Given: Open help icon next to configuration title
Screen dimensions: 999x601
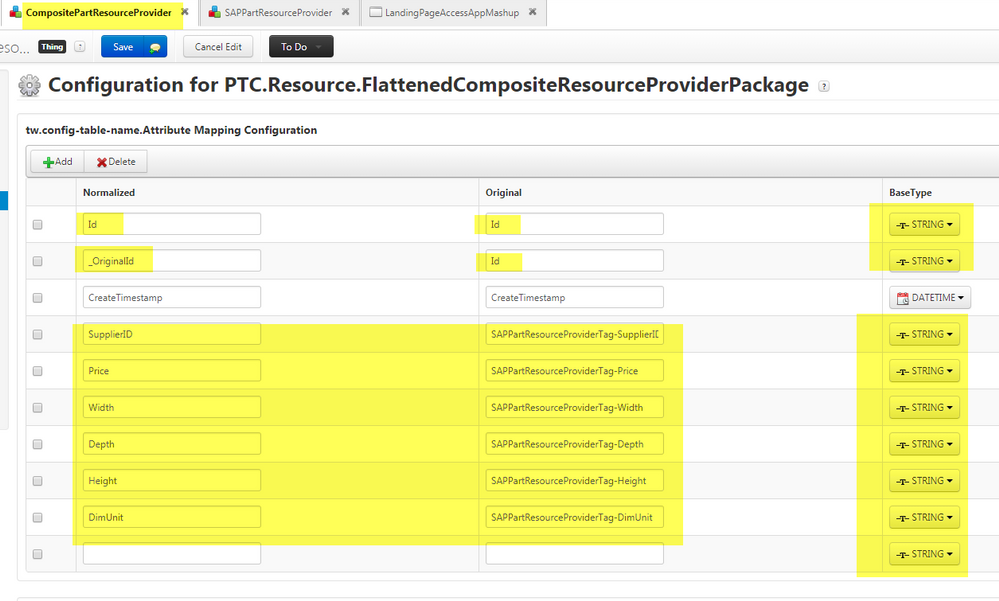Looking at the screenshot, I should point(824,86).
